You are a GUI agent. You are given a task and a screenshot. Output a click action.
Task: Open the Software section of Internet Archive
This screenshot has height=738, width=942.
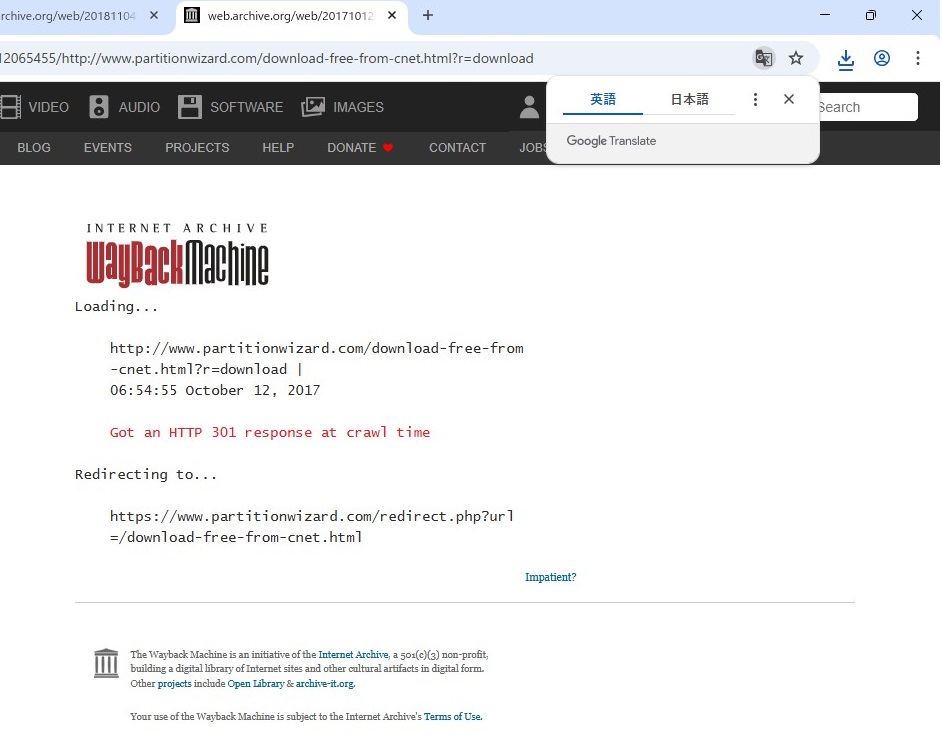(231, 107)
